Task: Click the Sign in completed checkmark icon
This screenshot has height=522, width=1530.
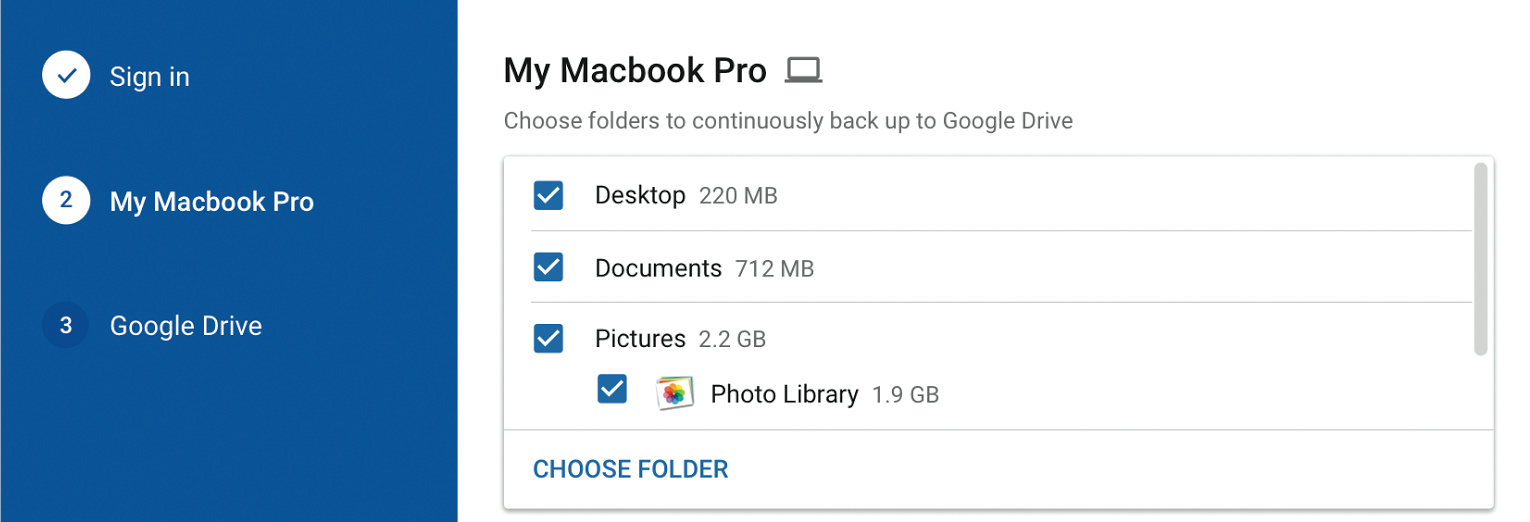Action: click(x=66, y=76)
